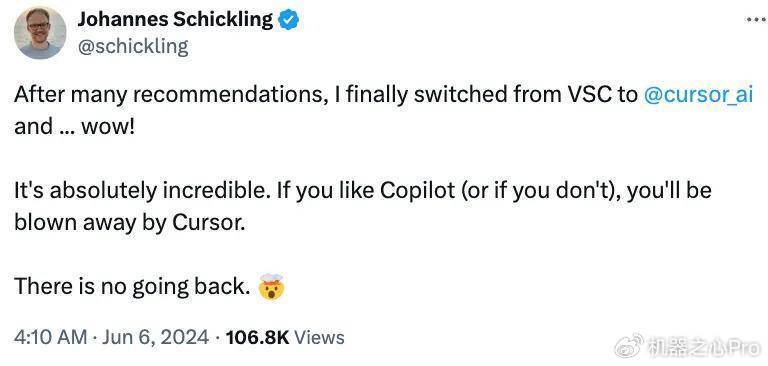Click the Weibo eye logo watermark
768x366 pixels.
629,346
